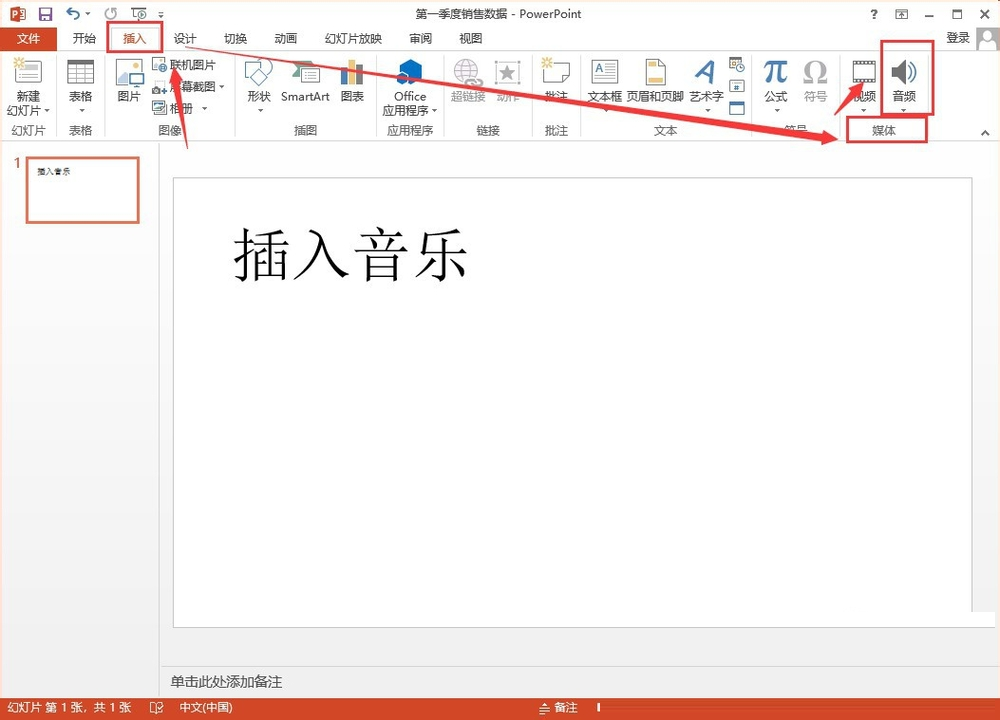This screenshot has height=720, width=1000.
Task: Click the notes area 单击此处添加备注
Action: click(x=226, y=682)
